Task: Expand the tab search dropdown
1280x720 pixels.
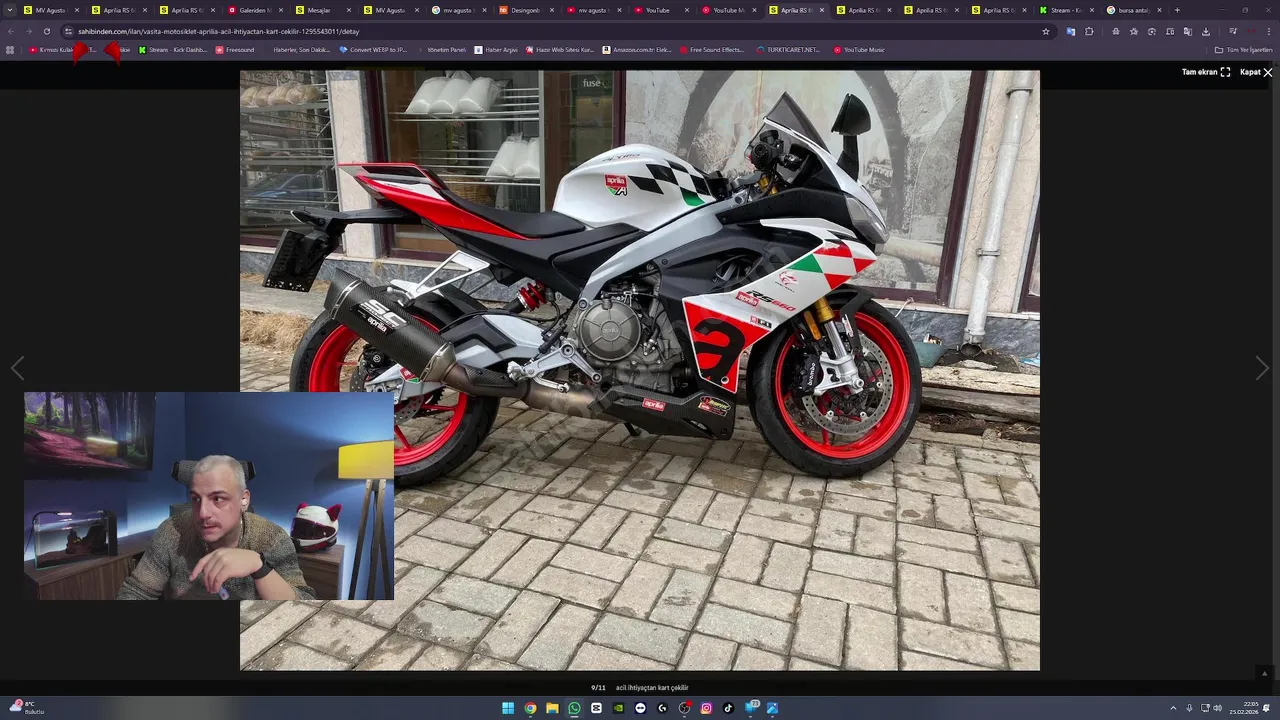Action: (10, 10)
